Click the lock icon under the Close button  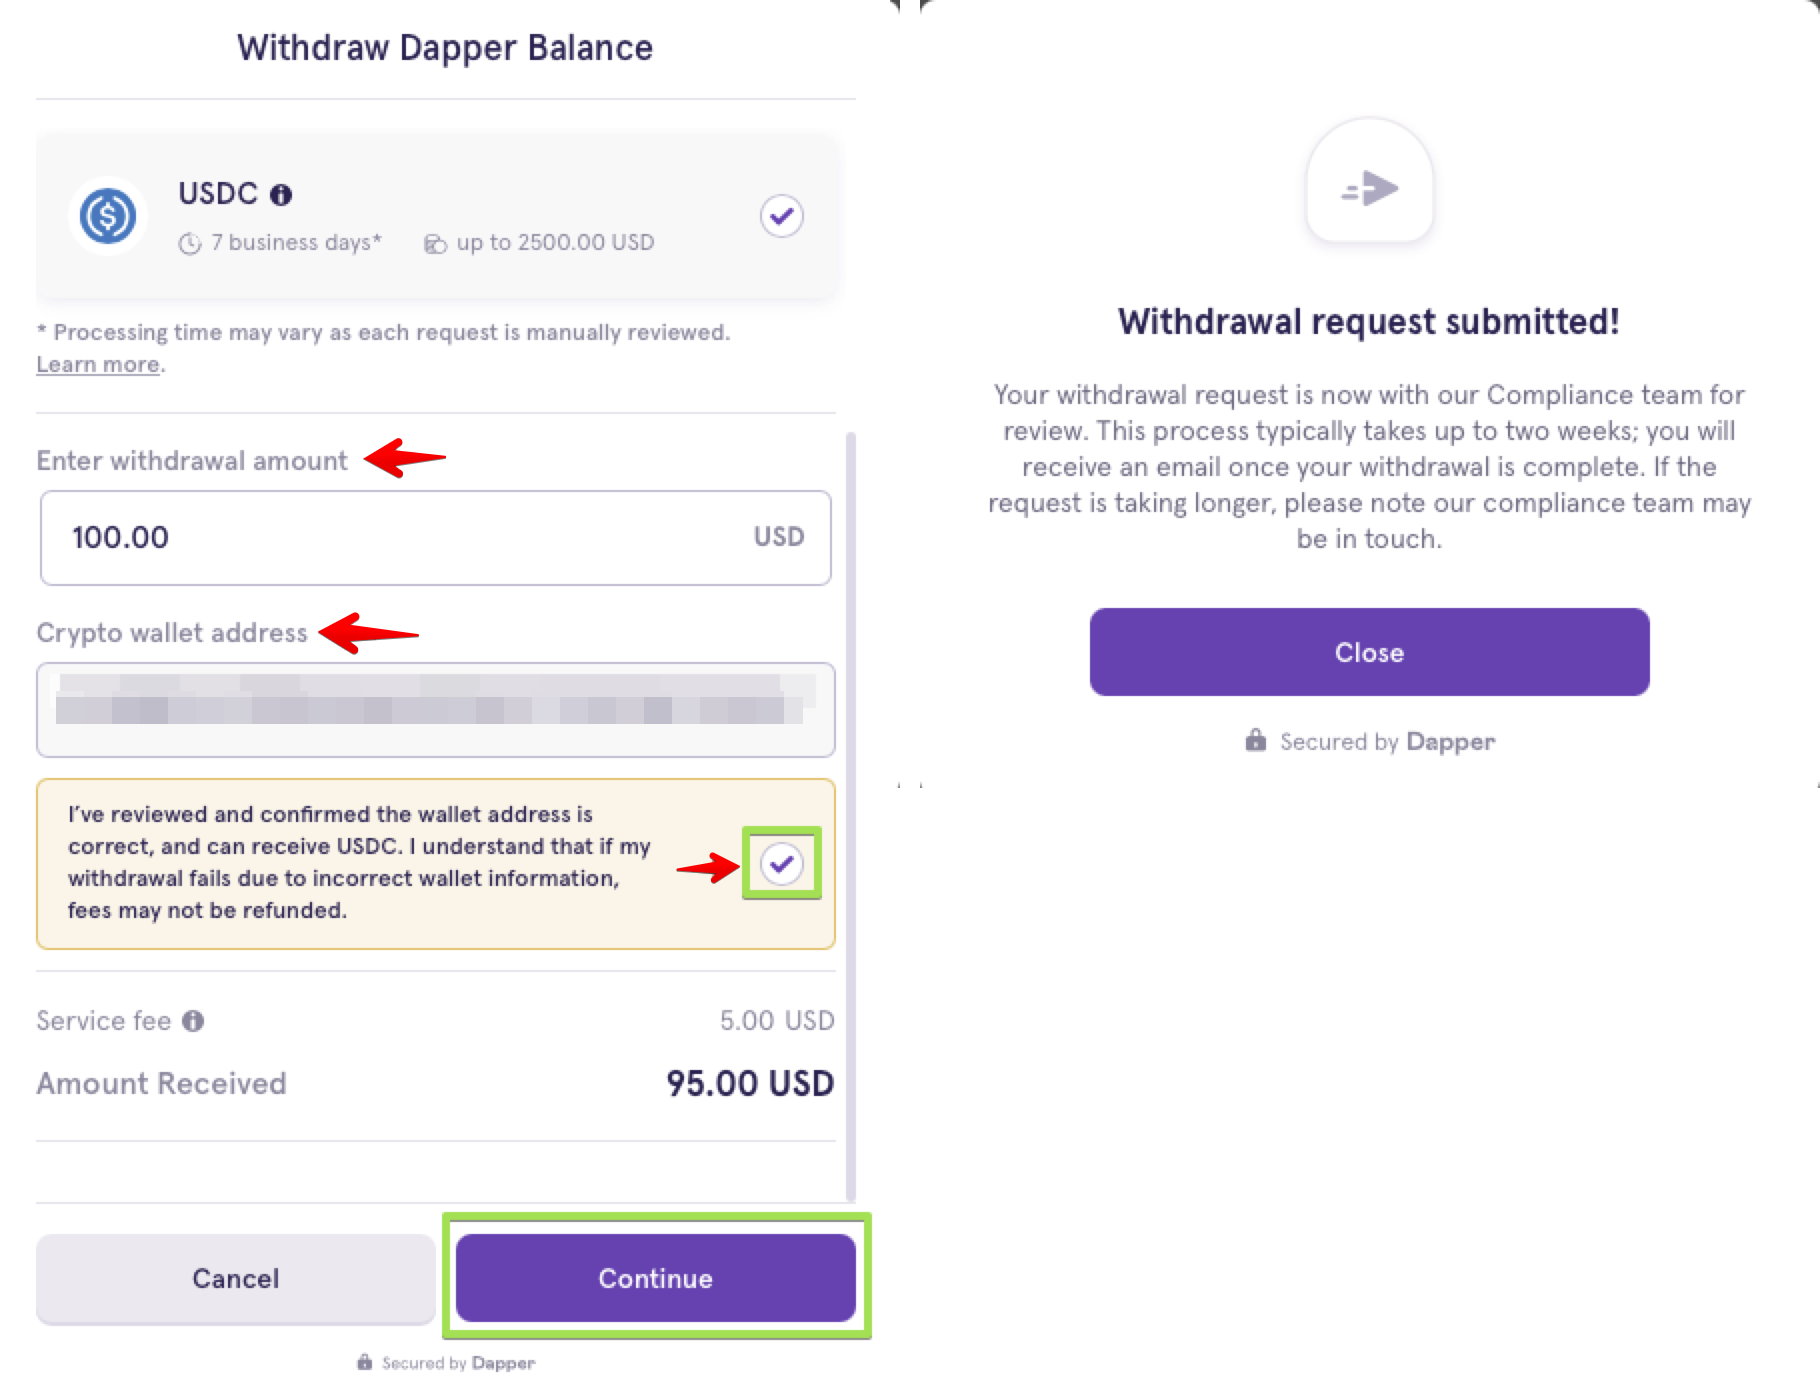pyautogui.click(x=1256, y=740)
